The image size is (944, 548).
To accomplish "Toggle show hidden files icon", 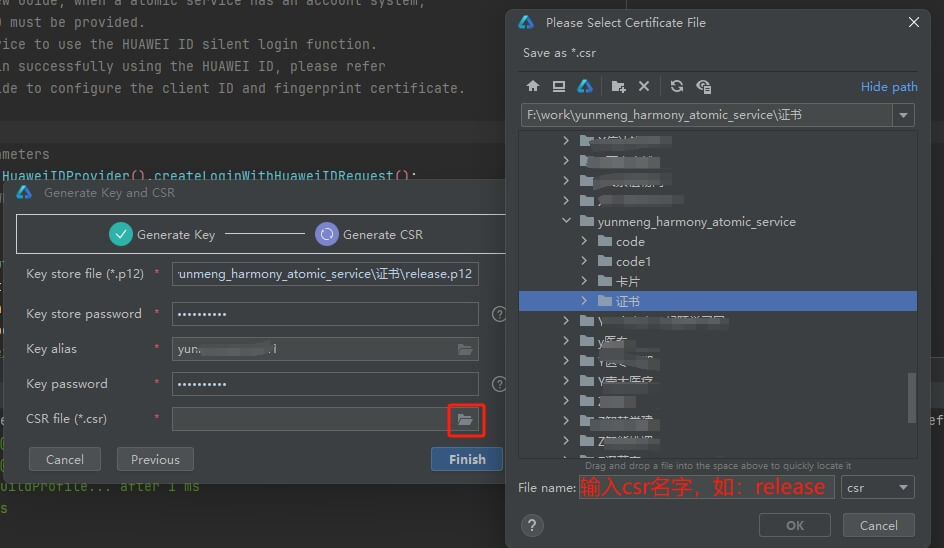I will click(703, 86).
